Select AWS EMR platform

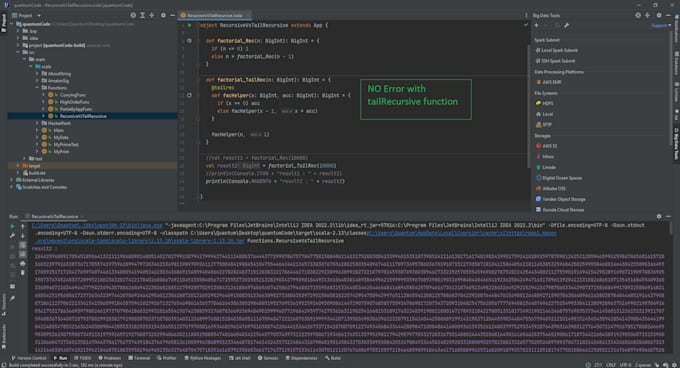click(x=549, y=82)
